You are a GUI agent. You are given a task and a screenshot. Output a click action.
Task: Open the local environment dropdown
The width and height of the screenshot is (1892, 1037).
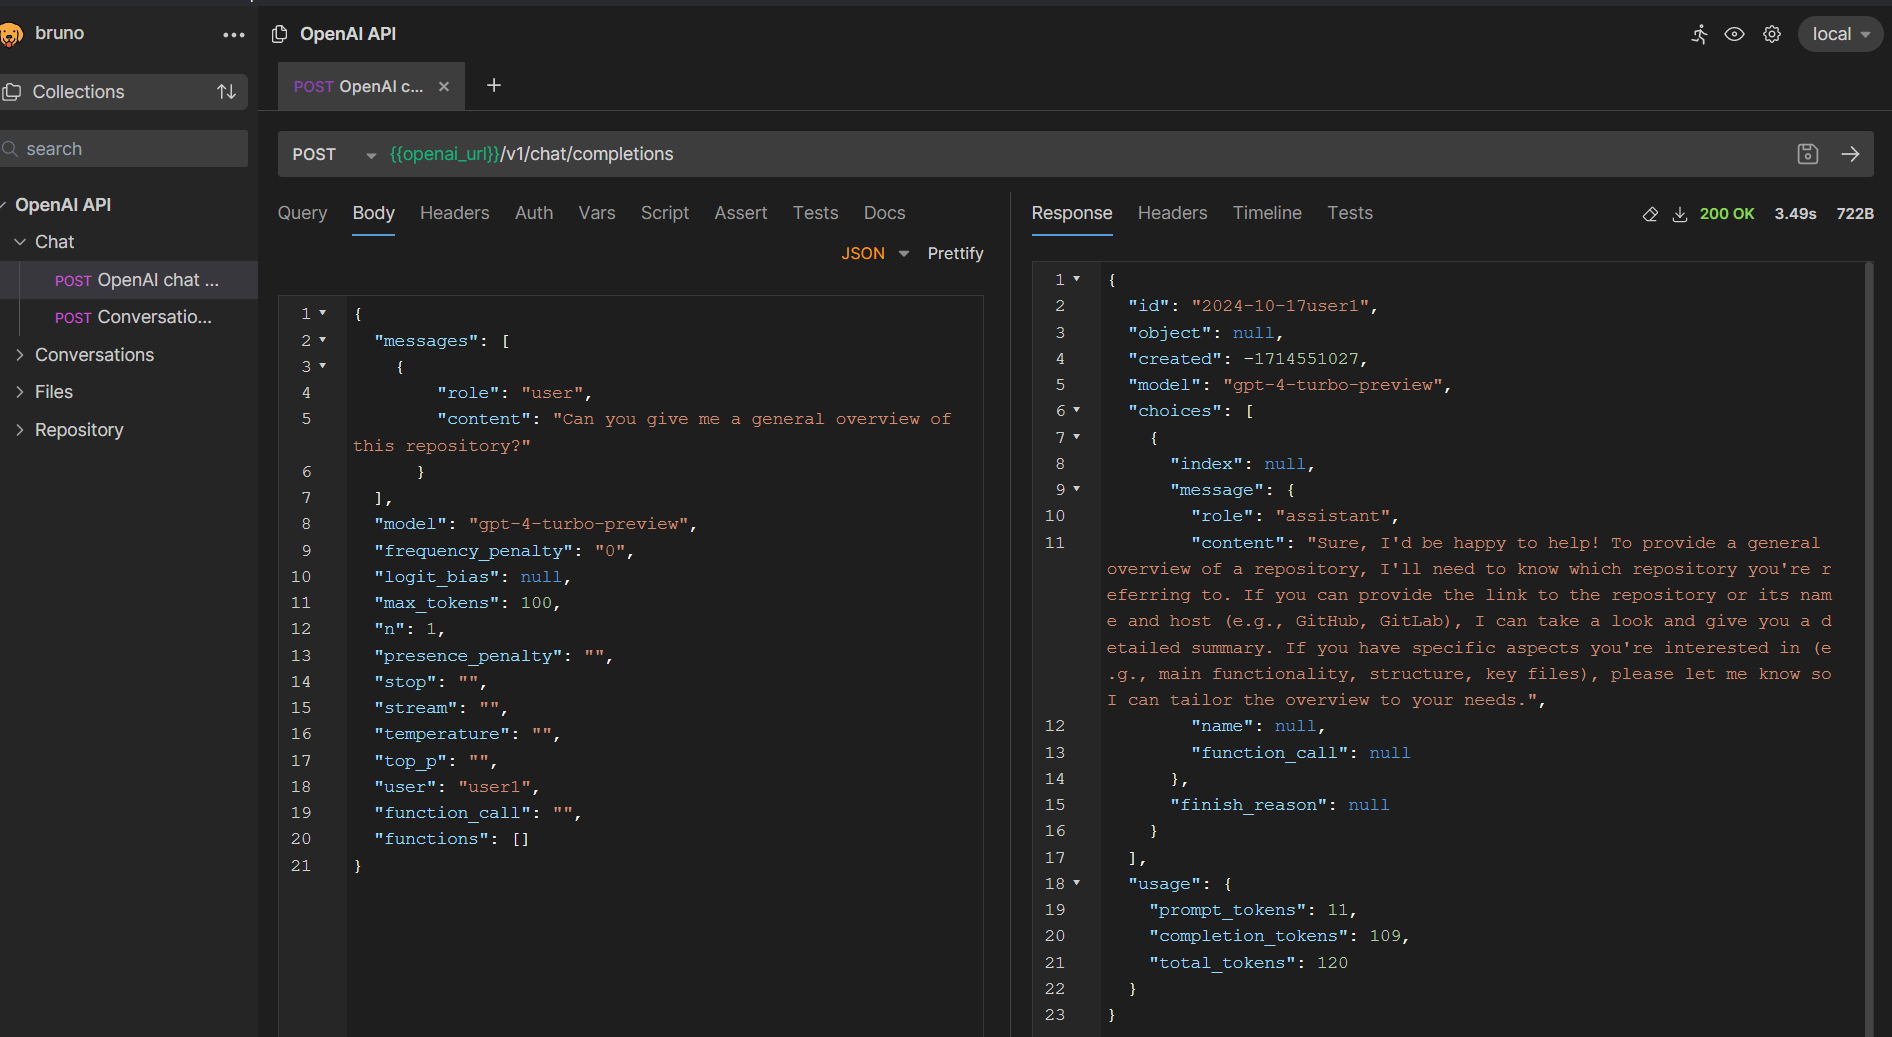[x=1840, y=34]
